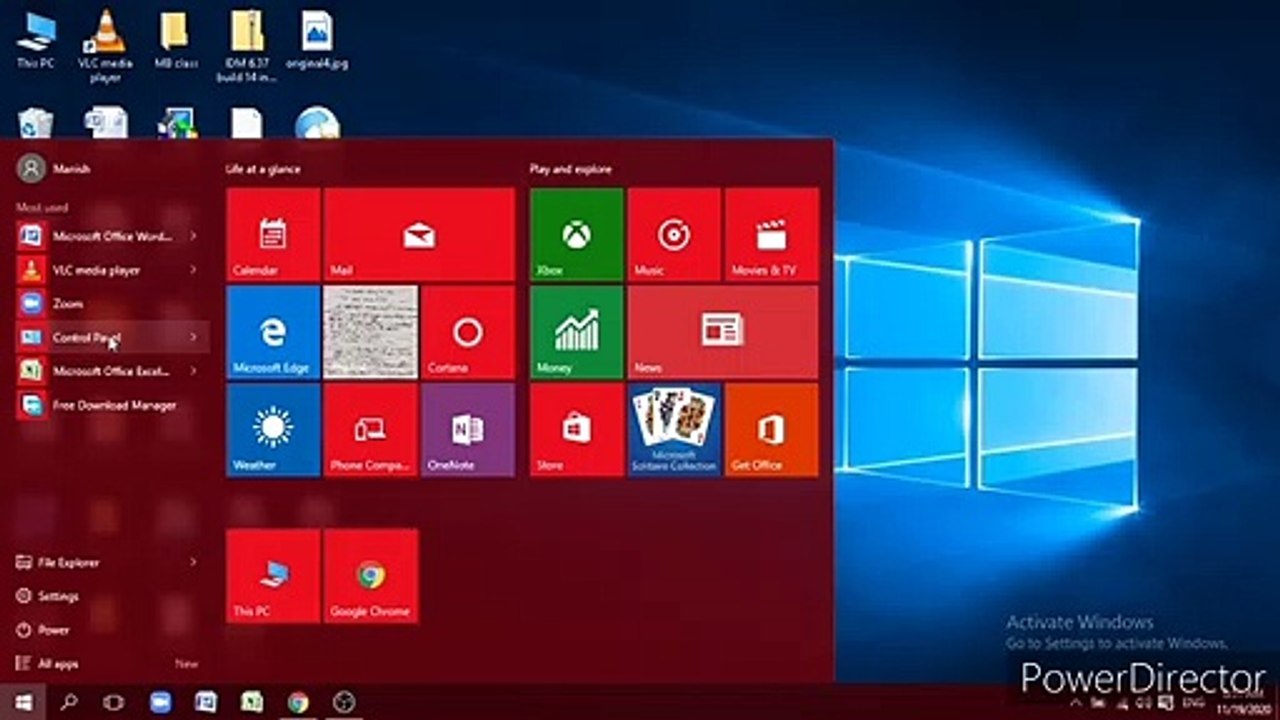Open the Movies & TV tile
The image size is (1280, 720).
click(x=772, y=234)
